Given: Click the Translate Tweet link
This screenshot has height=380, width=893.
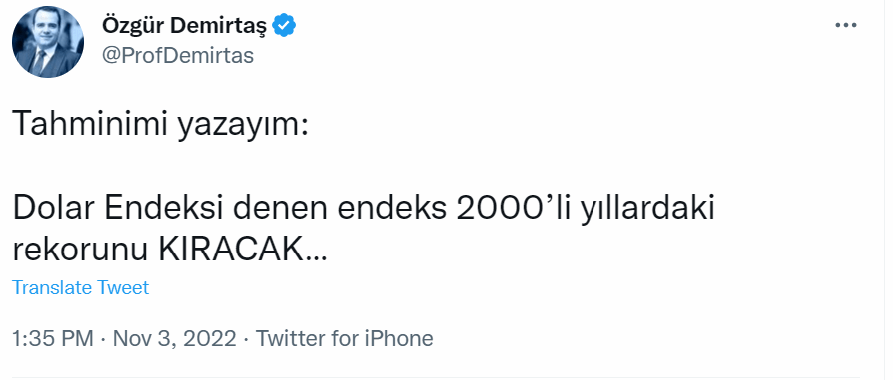Looking at the screenshot, I should [80, 287].
